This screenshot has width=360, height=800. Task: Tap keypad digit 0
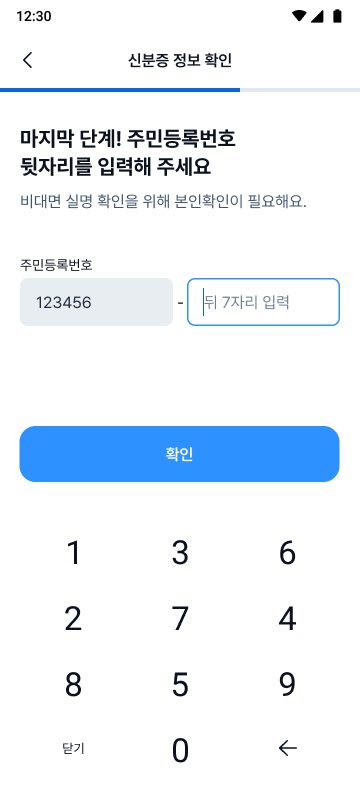point(180,751)
